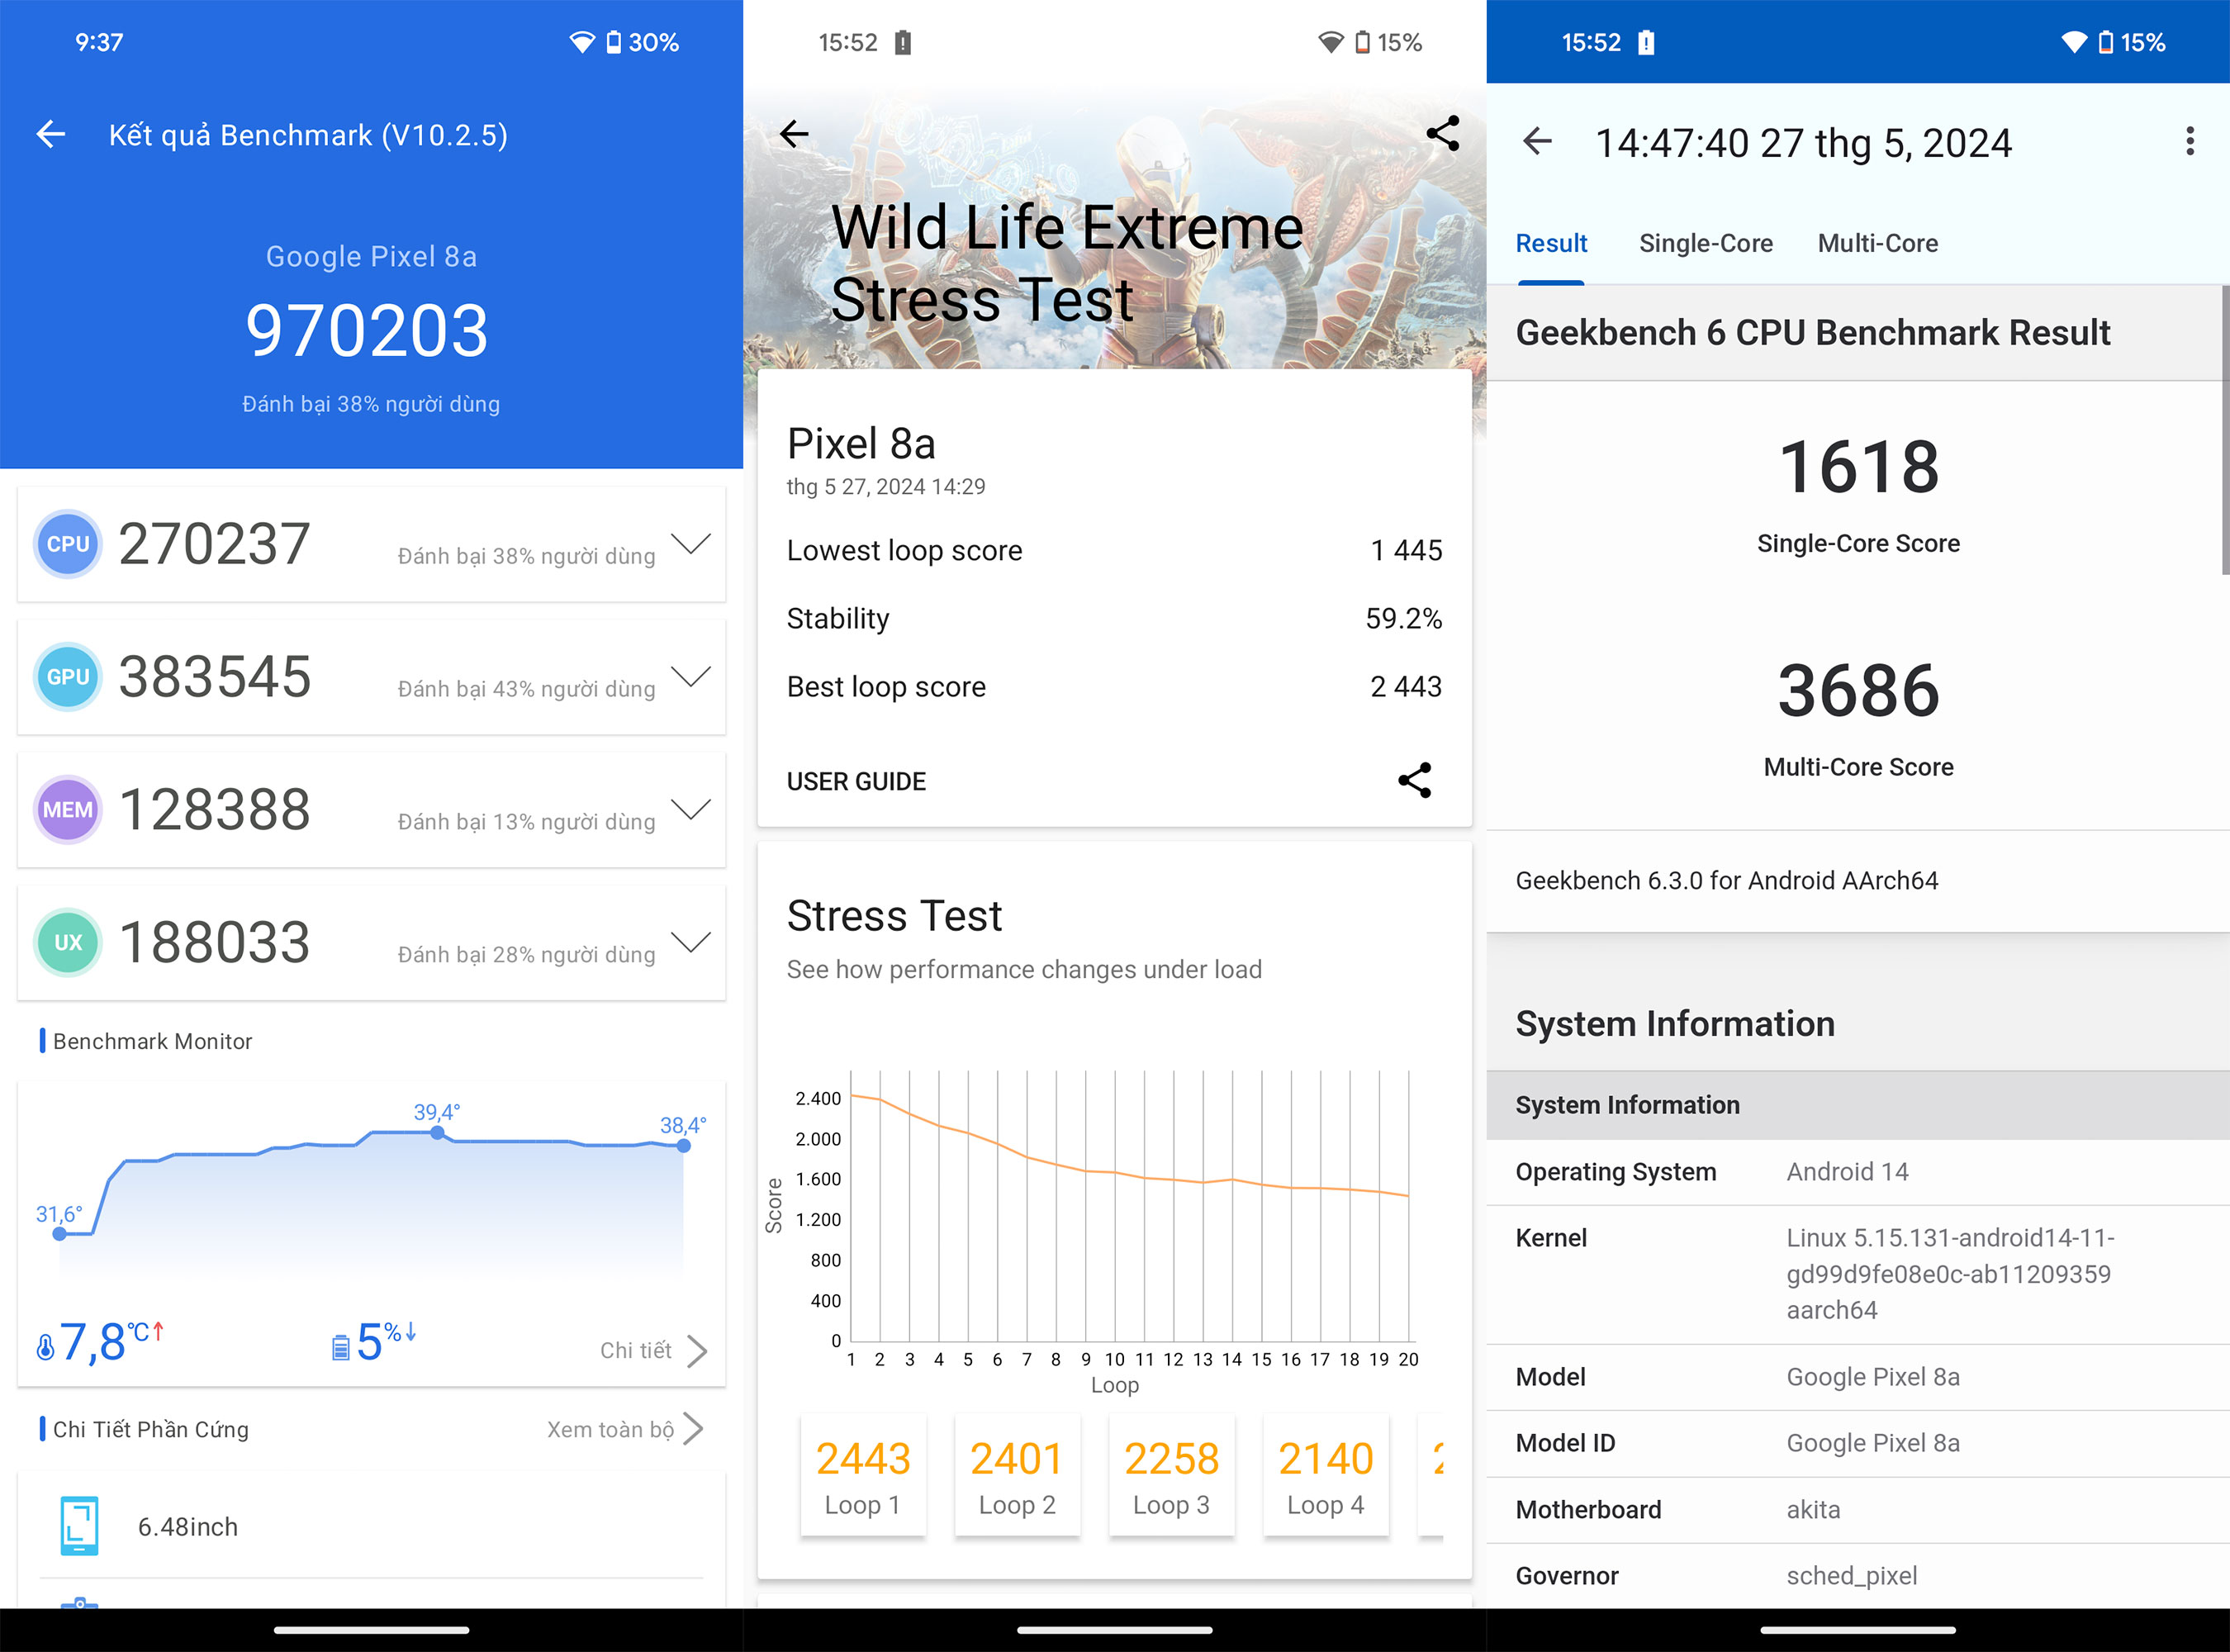Tap the 38,4° end point on temperature chart
Image resolution: width=2230 pixels, height=1652 pixels.
[x=683, y=1146]
